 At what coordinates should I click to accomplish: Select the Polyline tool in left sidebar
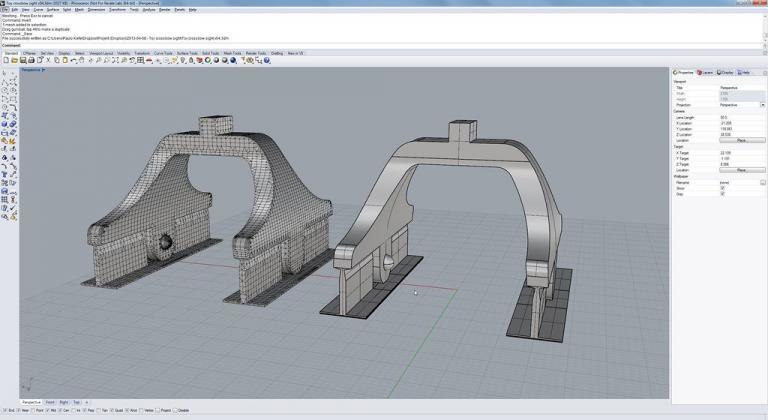pyautogui.click(x=4, y=81)
